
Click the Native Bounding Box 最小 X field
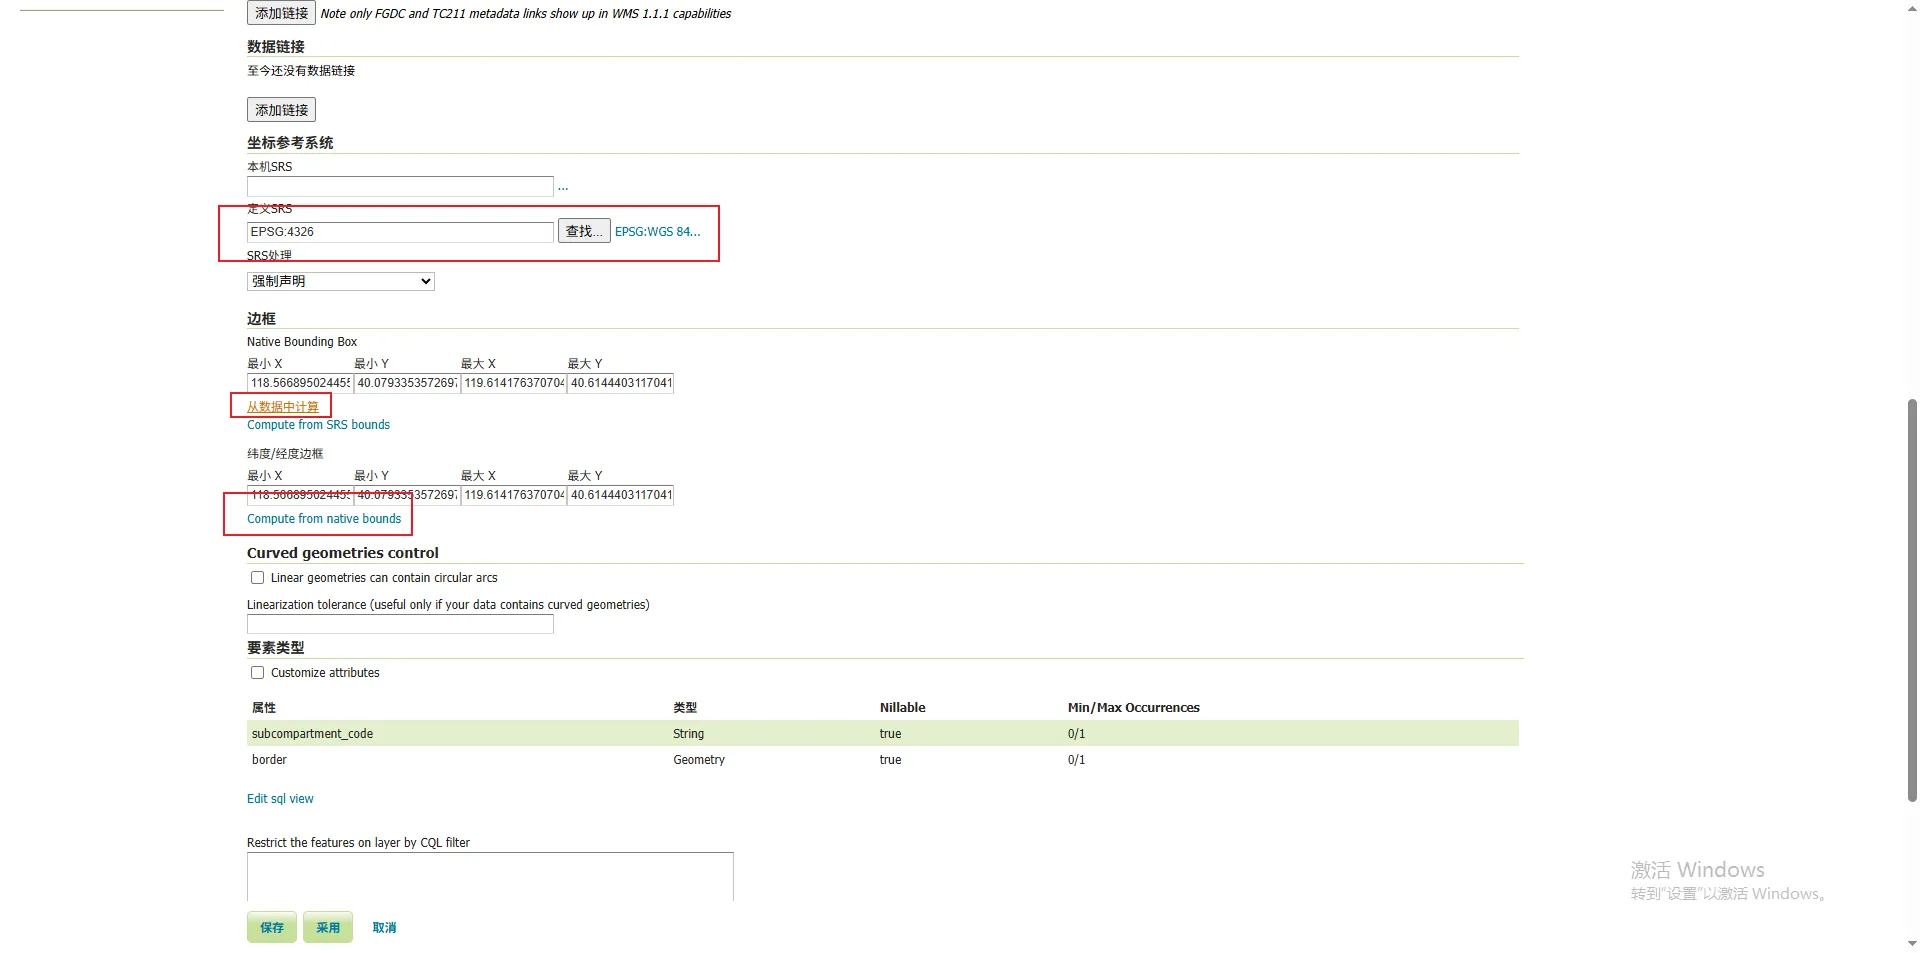(300, 383)
